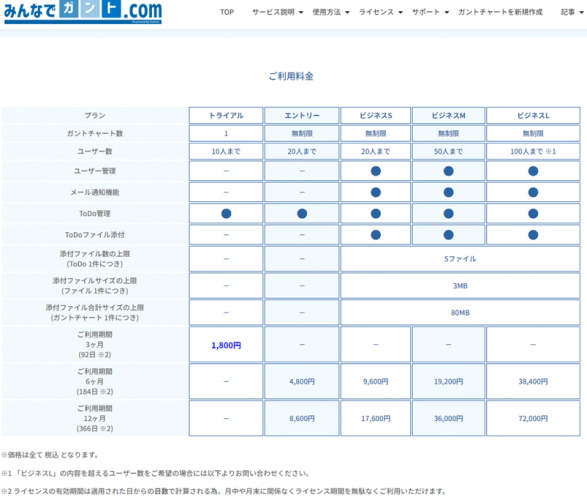Image resolution: width=587 pixels, height=500 pixels.
Task: Click ToDo管理 dot under ビジネスM
Action: [448, 214]
